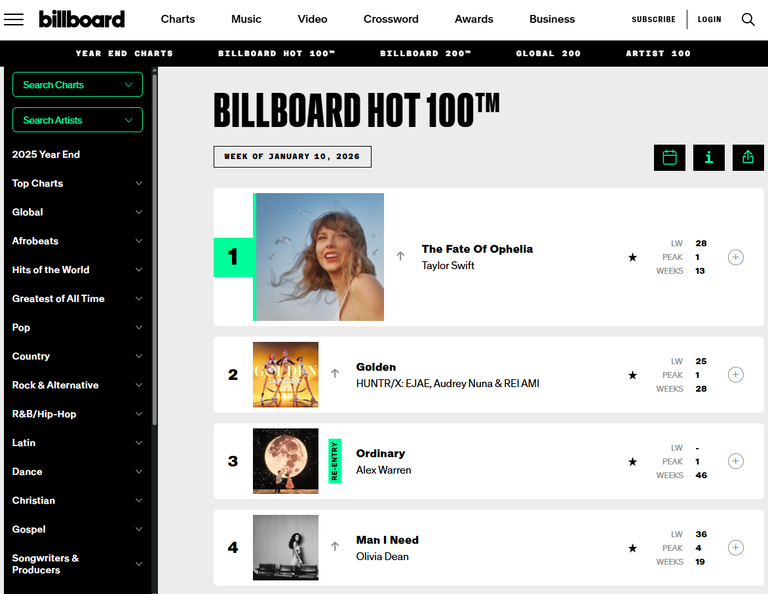Click the Login link
Image resolution: width=768 pixels, height=594 pixels.
click(x=709, y=19)
